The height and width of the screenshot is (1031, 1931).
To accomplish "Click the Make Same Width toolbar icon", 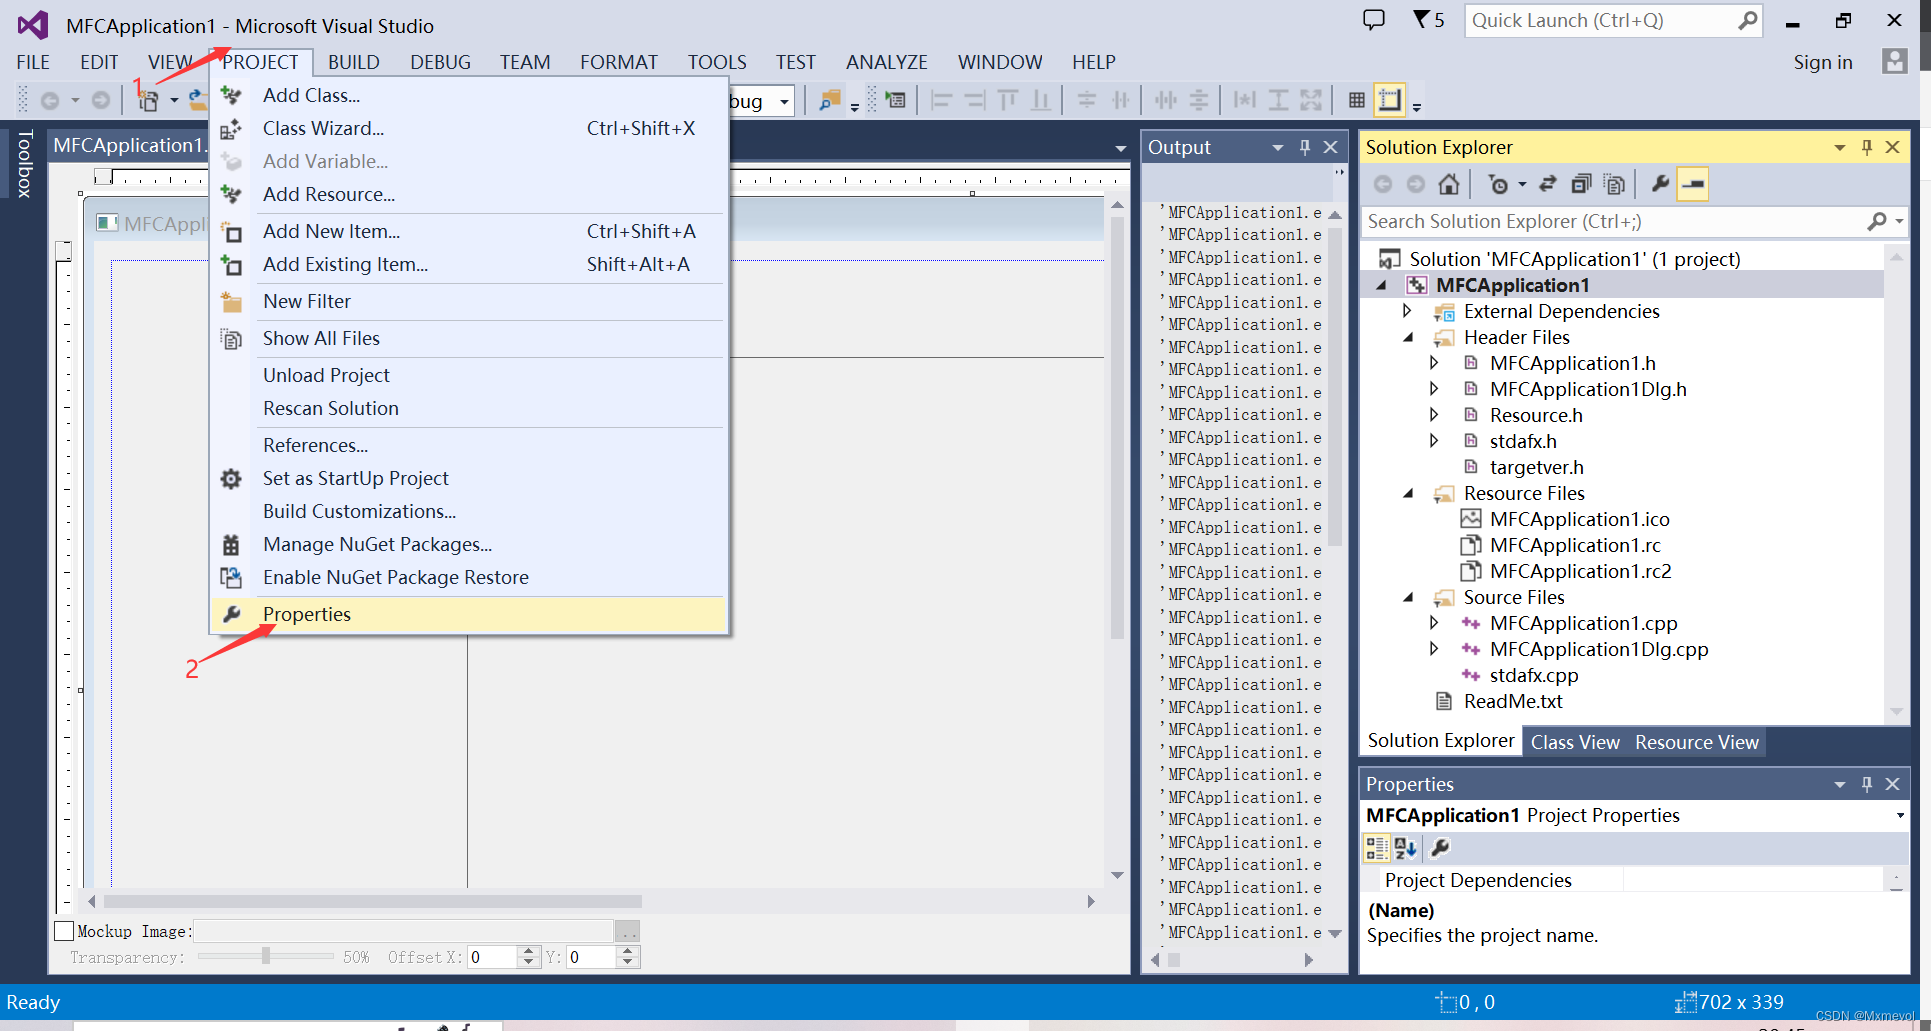I will (x=1244, y=100).
